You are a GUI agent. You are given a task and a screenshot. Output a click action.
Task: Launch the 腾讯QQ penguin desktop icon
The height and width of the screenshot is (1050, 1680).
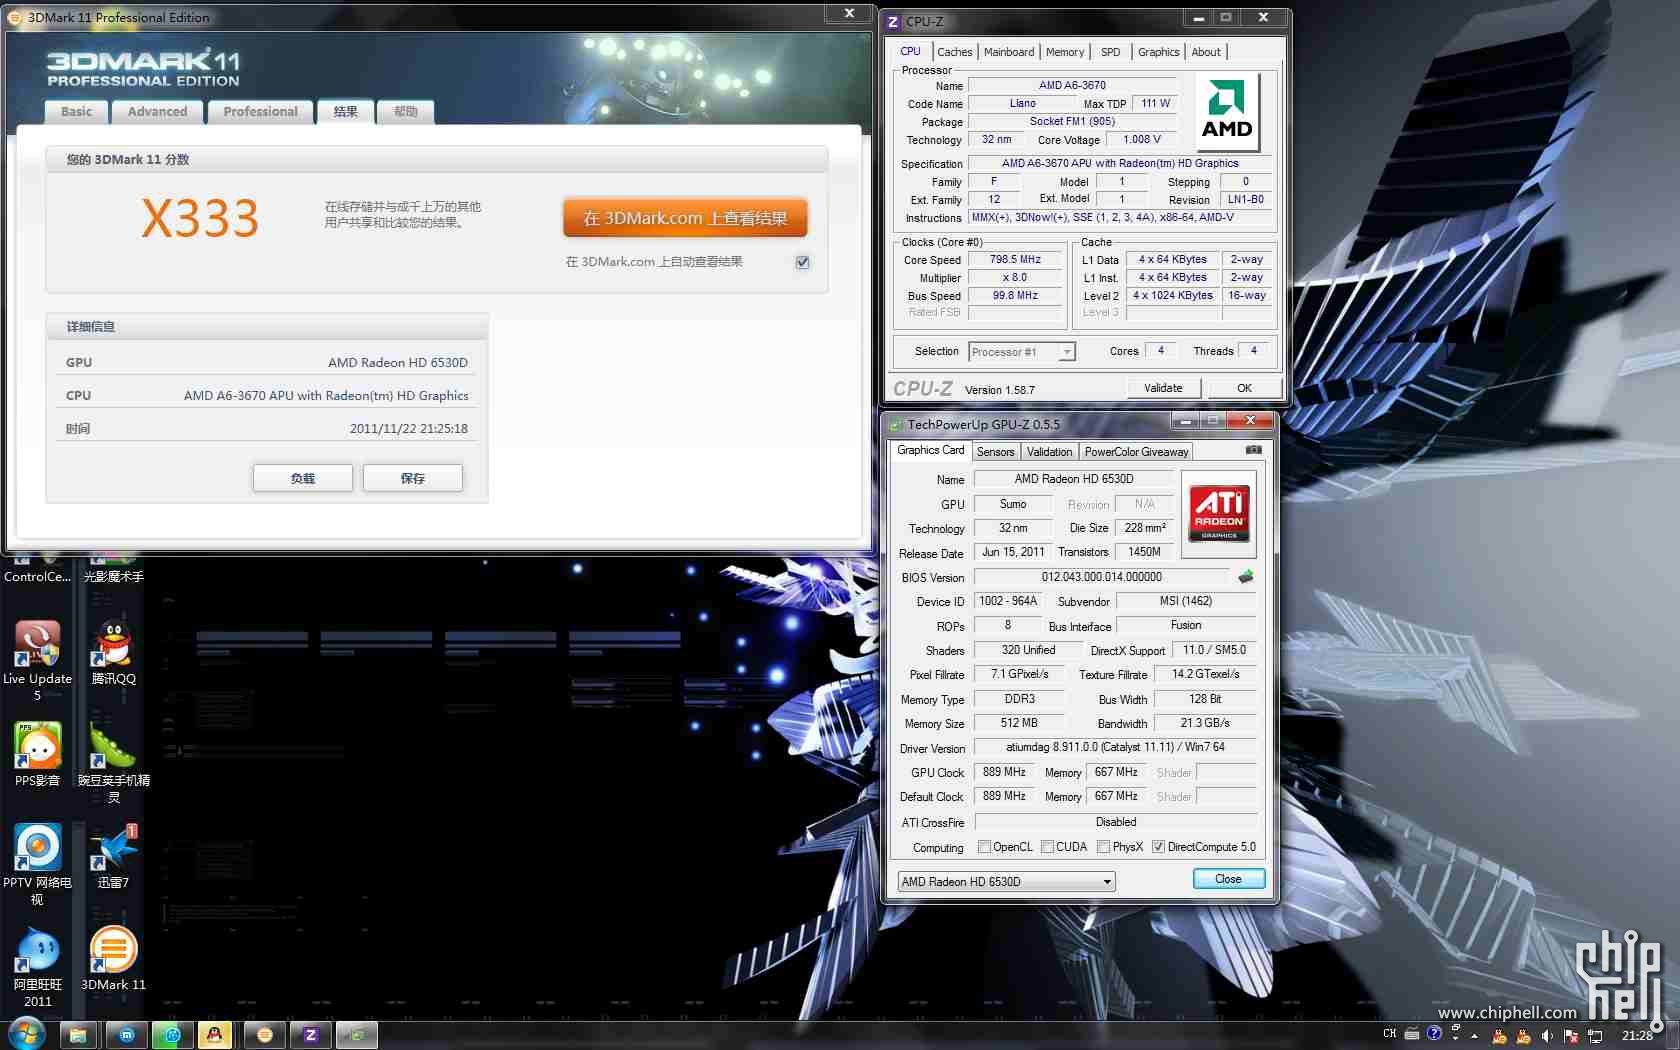(x=113, y=653)
